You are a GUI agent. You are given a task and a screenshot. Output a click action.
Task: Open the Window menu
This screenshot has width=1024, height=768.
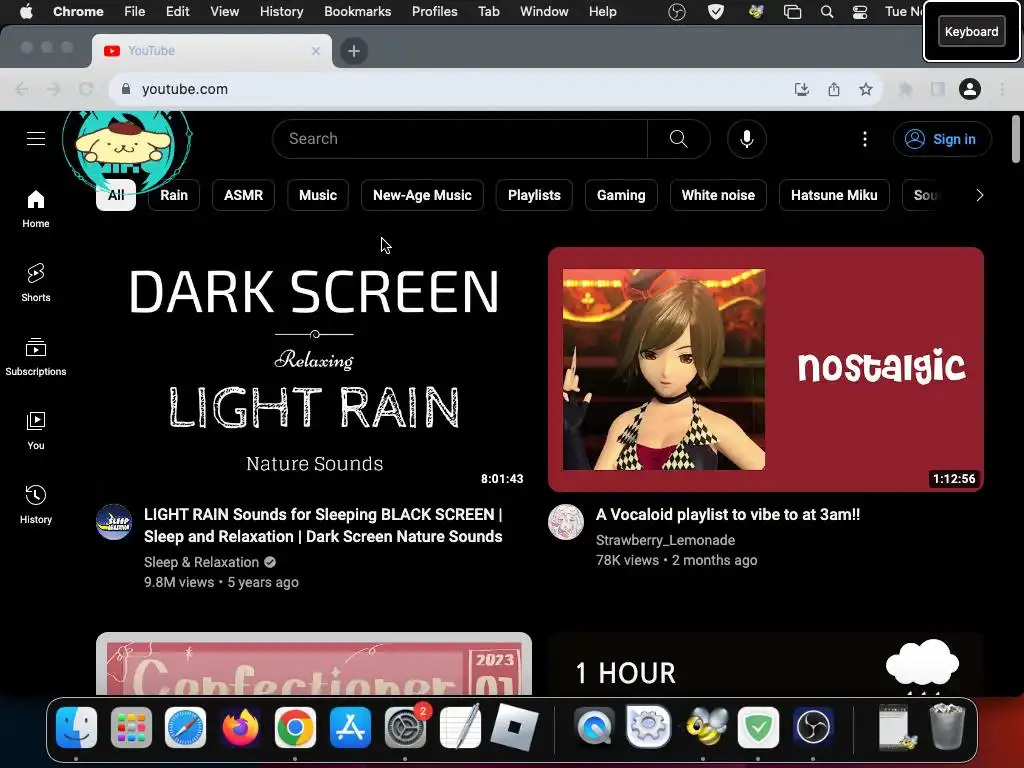(x=544, y=12)
